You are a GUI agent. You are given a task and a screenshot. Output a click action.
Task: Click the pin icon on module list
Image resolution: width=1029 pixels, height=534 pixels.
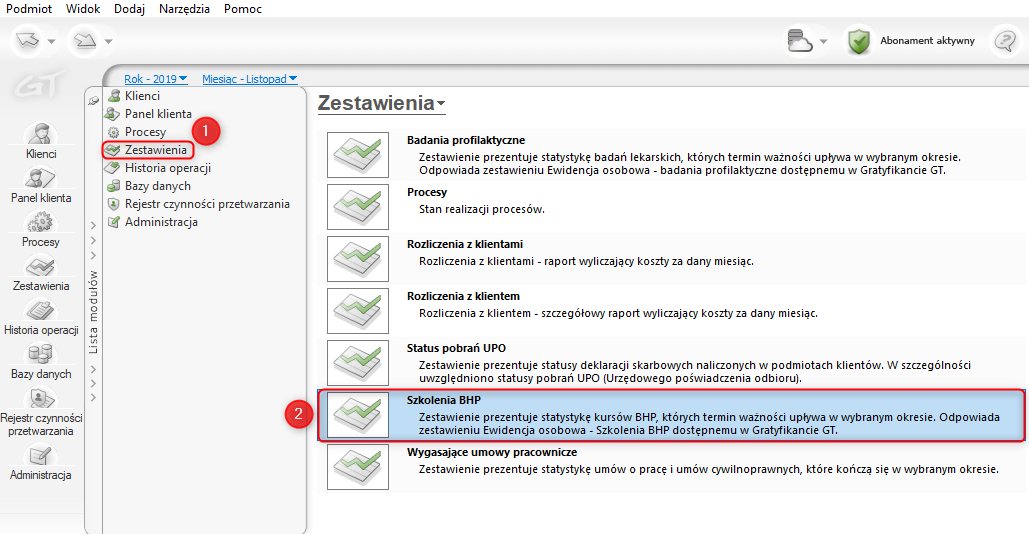coord(94,100)
